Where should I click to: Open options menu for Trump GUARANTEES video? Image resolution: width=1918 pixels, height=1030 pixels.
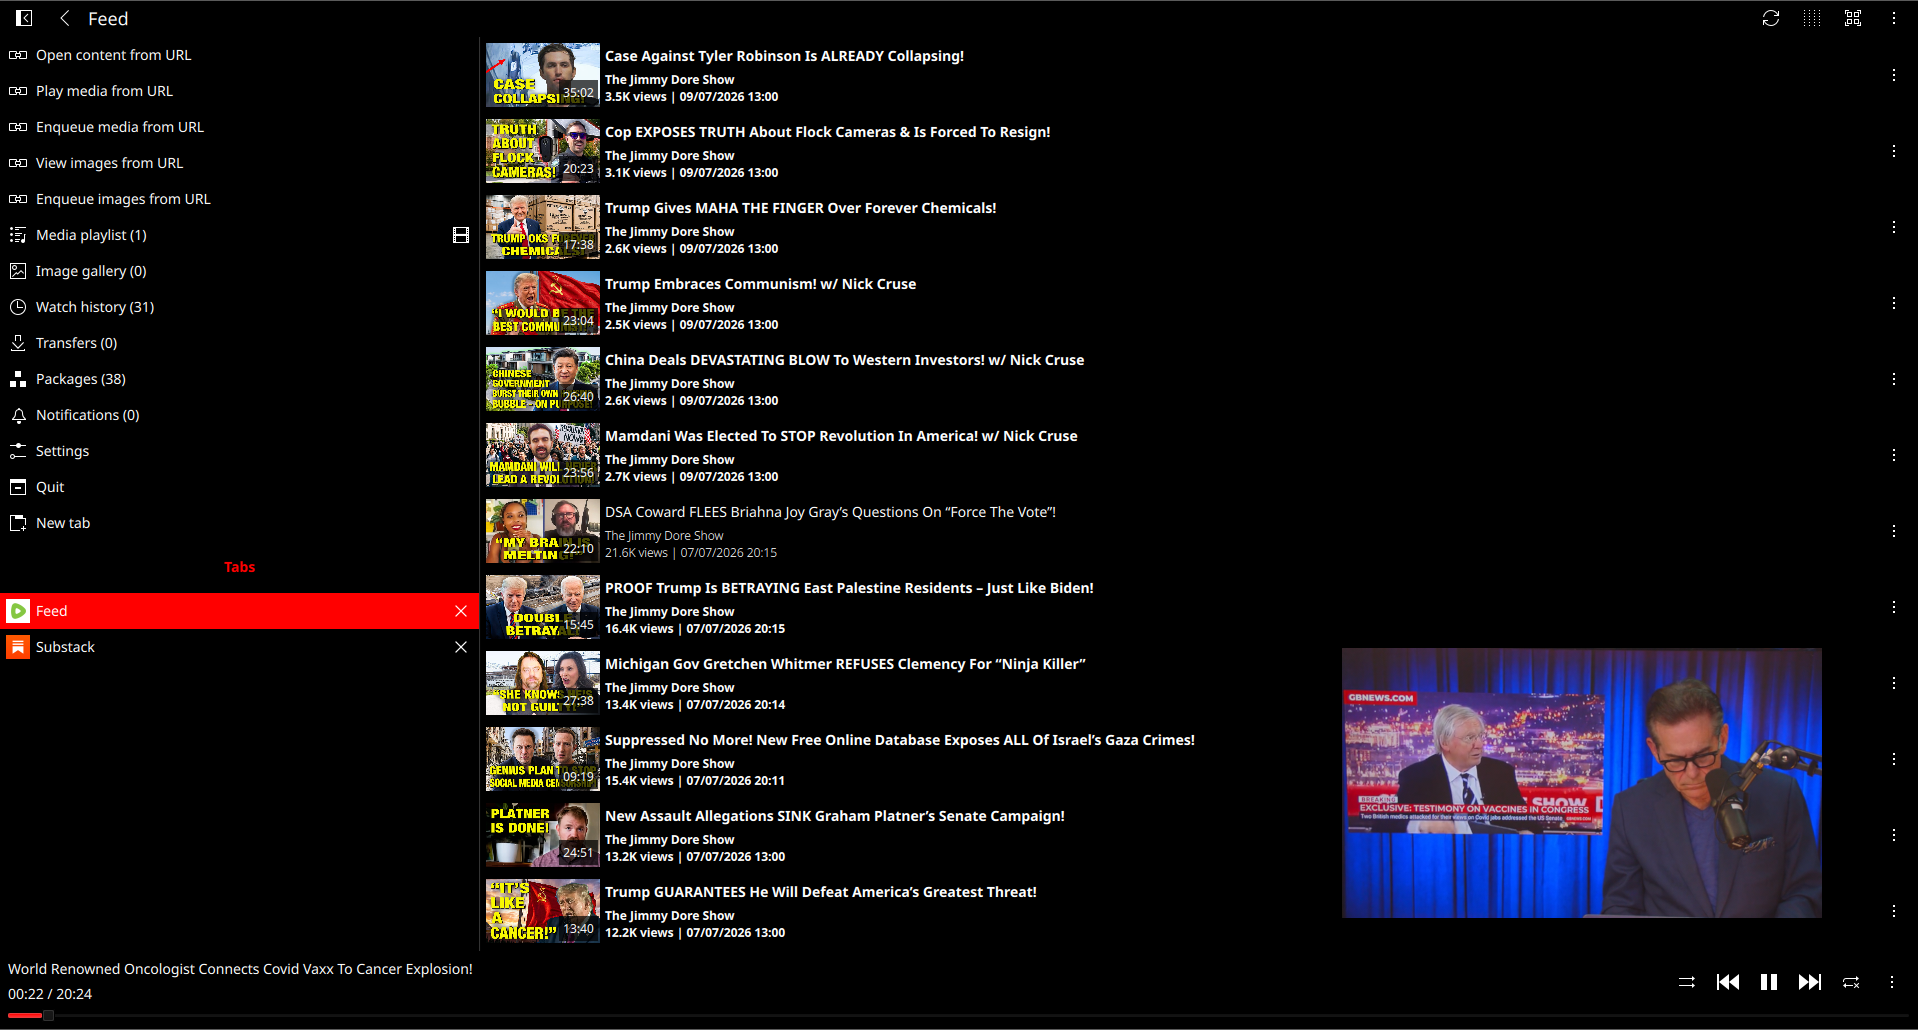point(1894,911)
